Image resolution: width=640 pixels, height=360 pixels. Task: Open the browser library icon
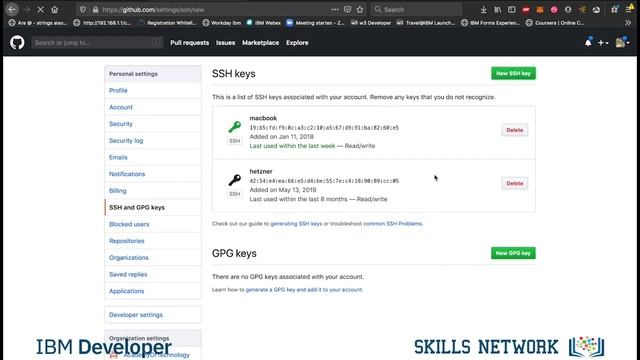click(x=498, y=9)
